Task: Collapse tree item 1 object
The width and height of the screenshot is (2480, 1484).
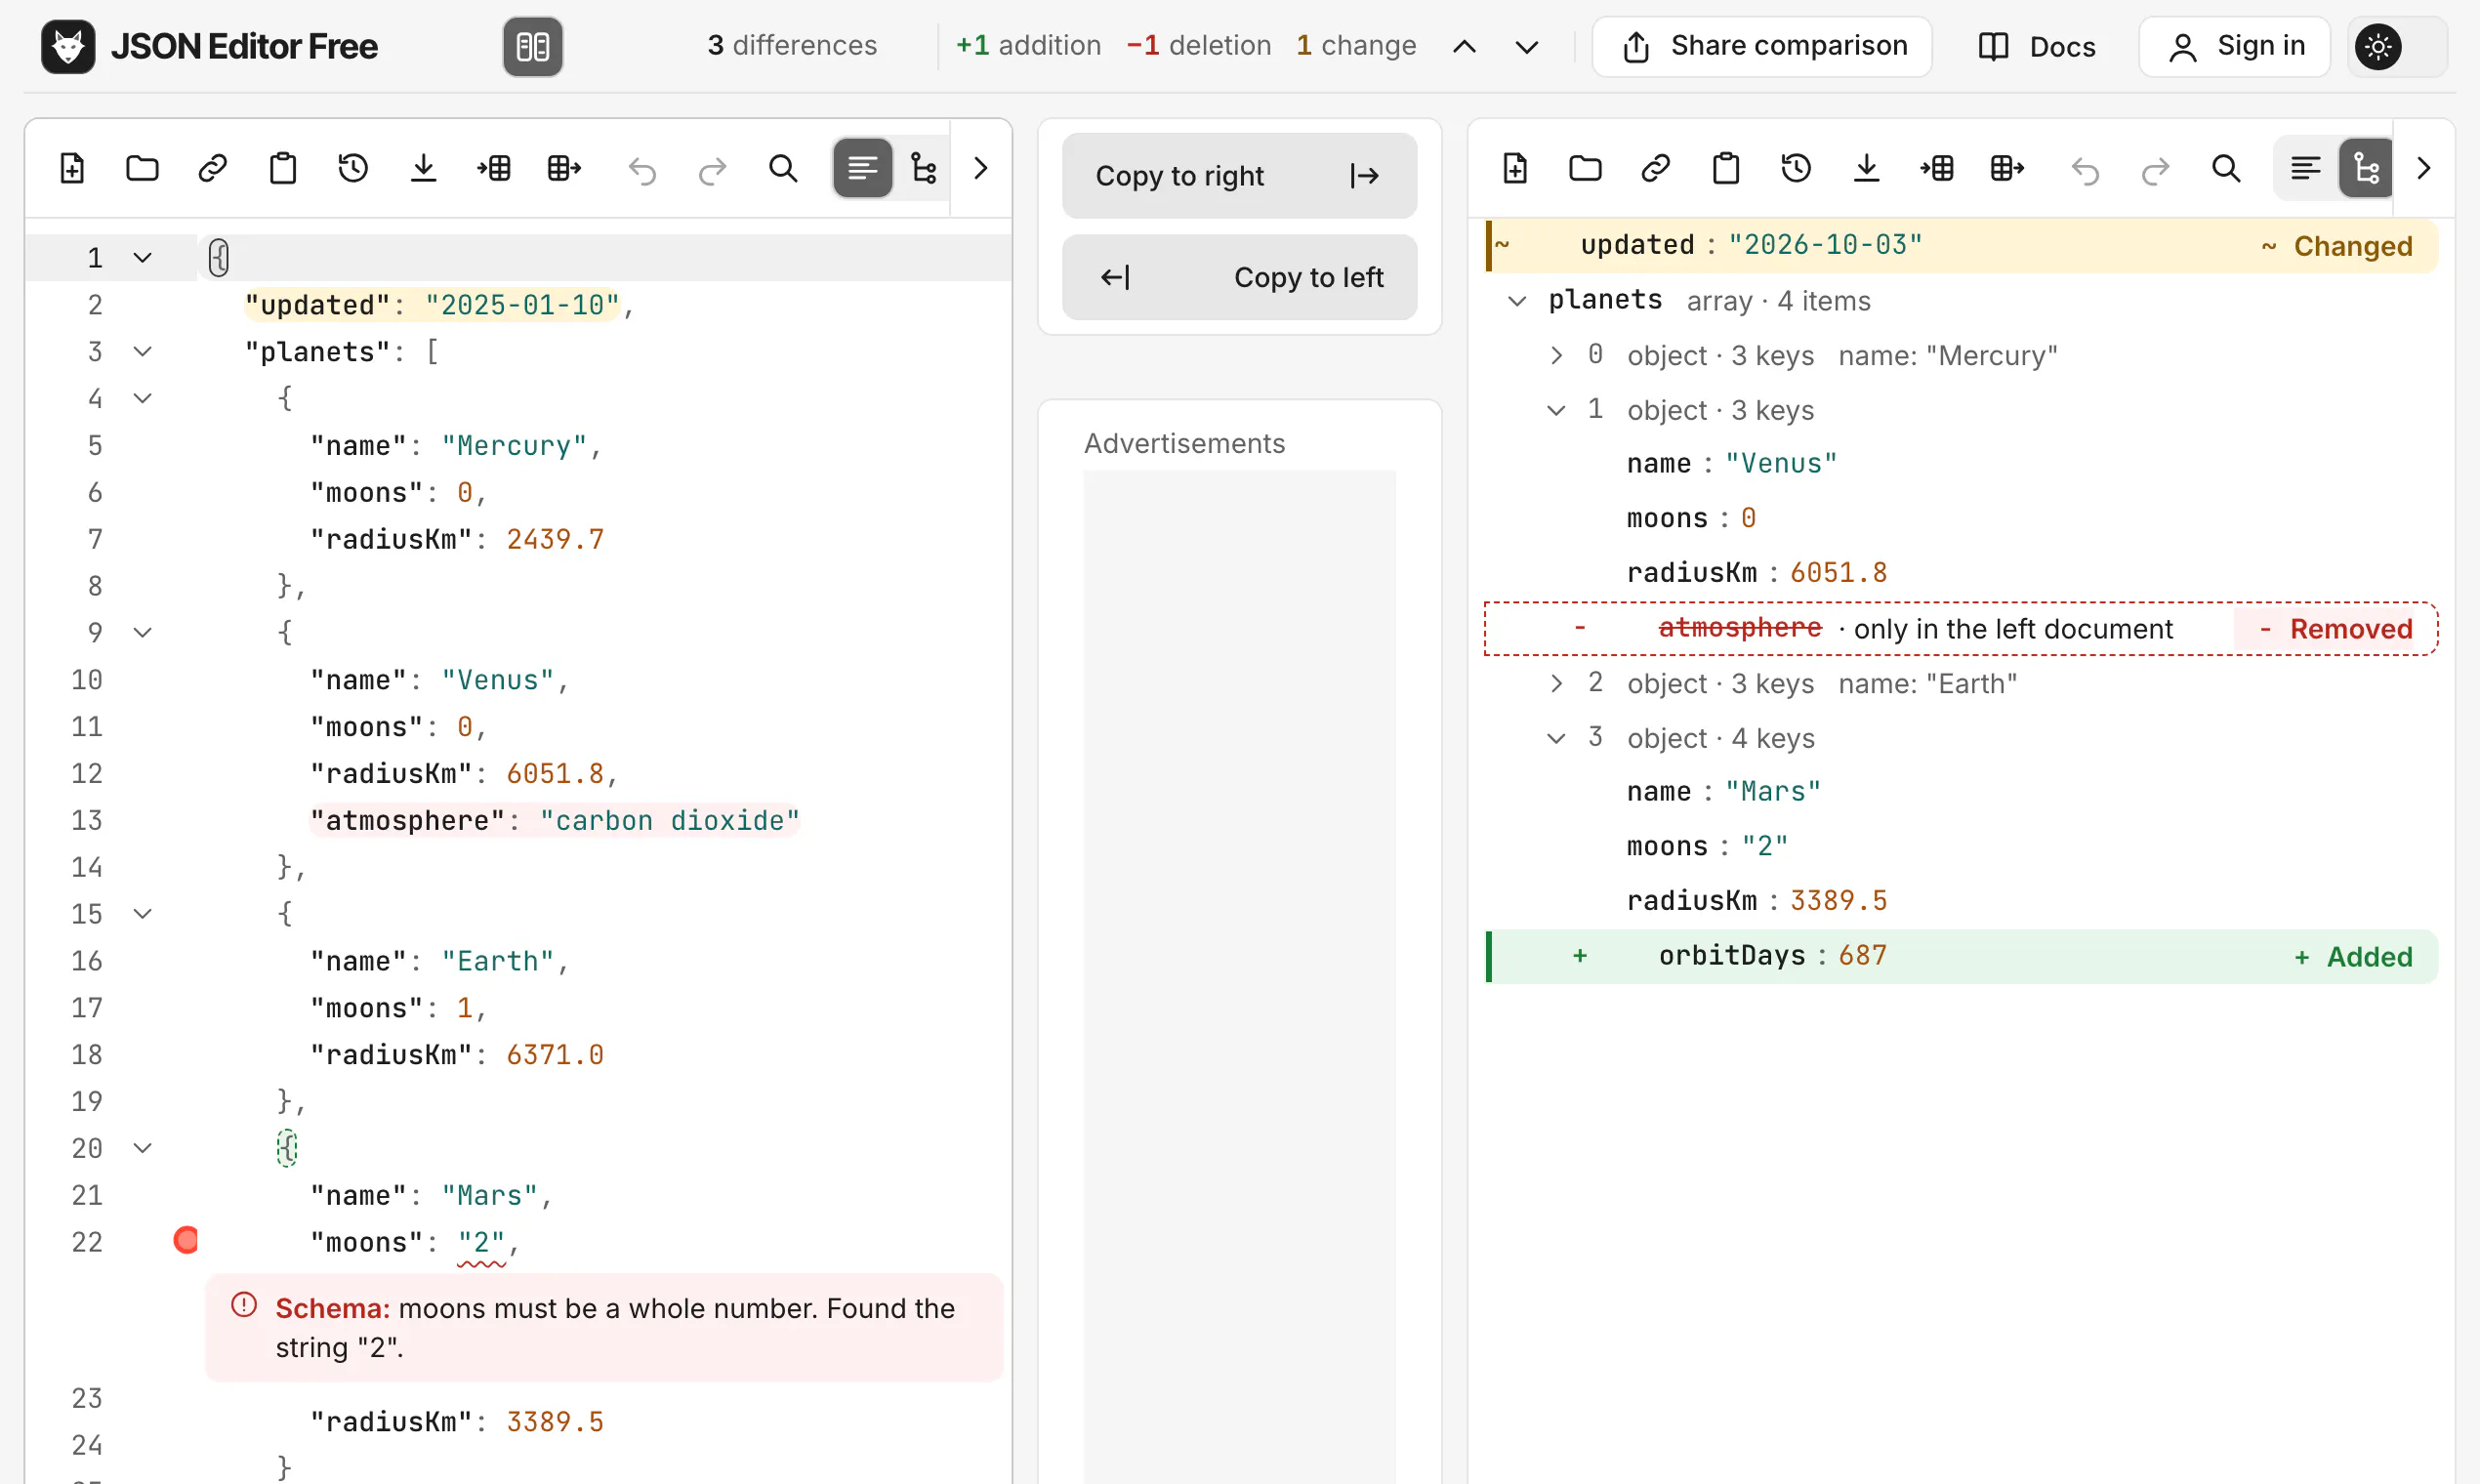Action: click(x=1556, y=411)
